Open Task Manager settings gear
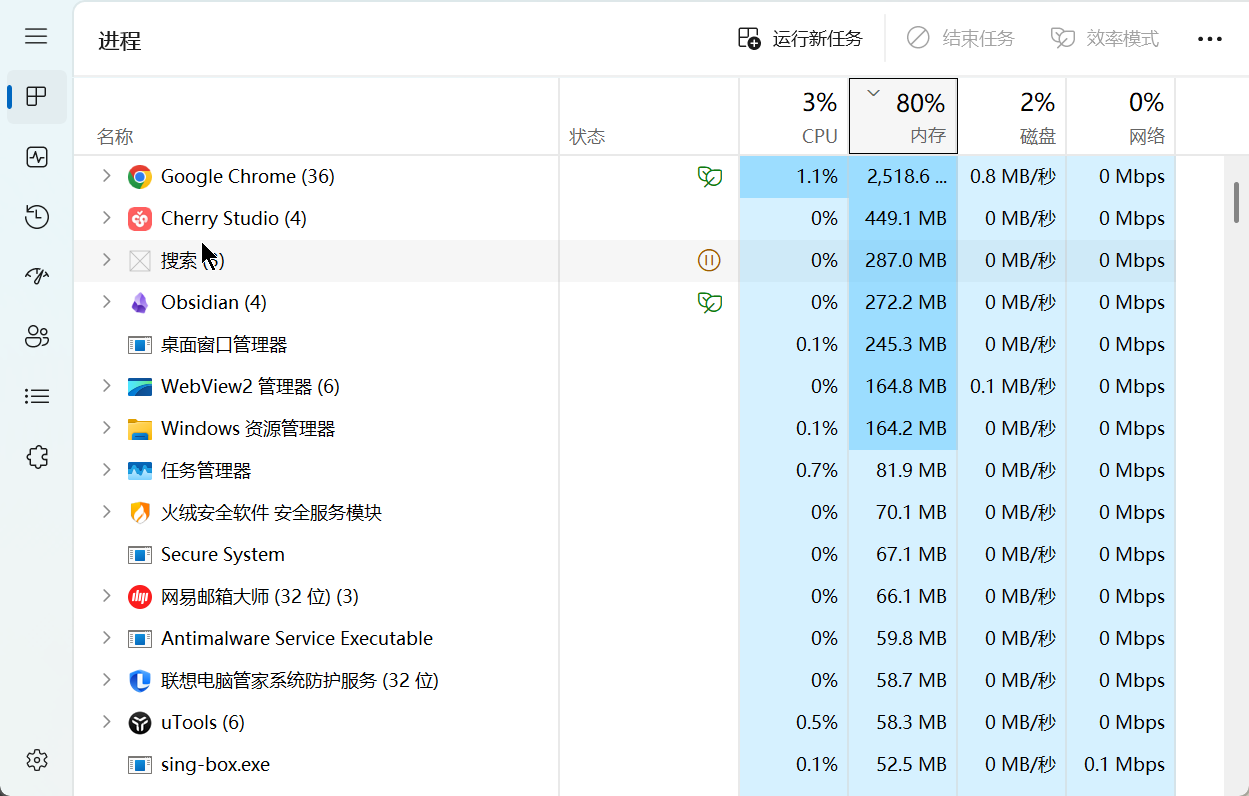 click(37, 760)
